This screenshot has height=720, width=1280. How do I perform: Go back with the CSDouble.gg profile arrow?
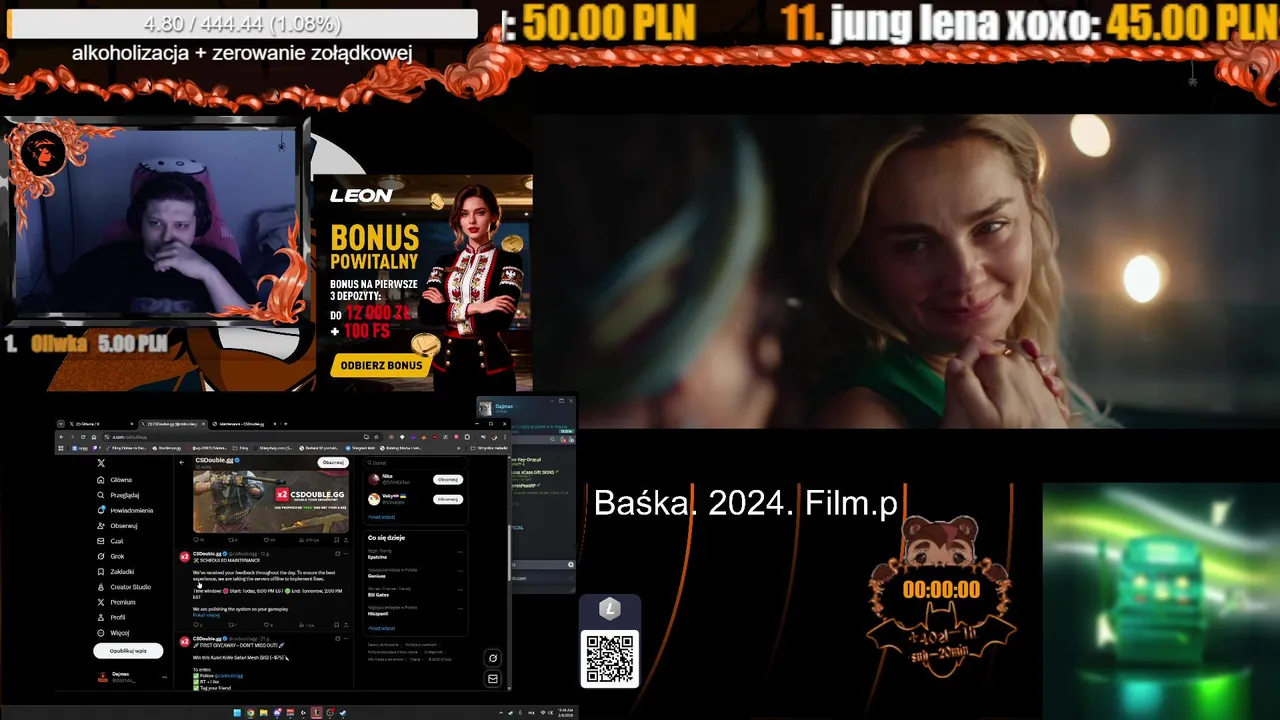[182, 462]
